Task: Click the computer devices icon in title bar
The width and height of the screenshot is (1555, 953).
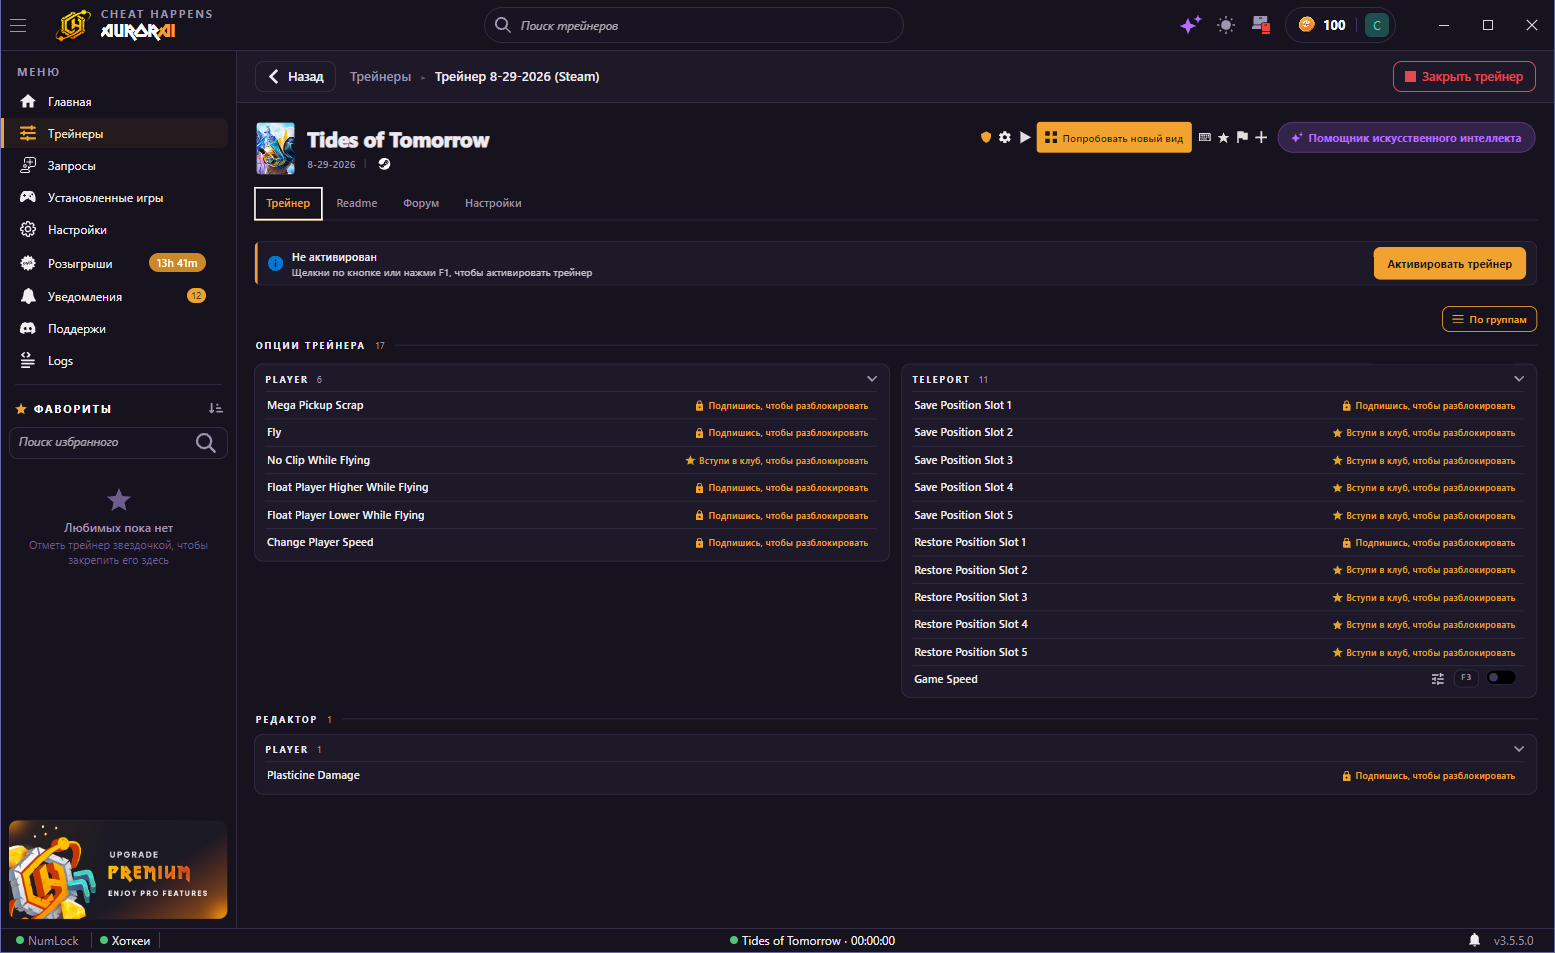Action: [x=1261, y=25]
